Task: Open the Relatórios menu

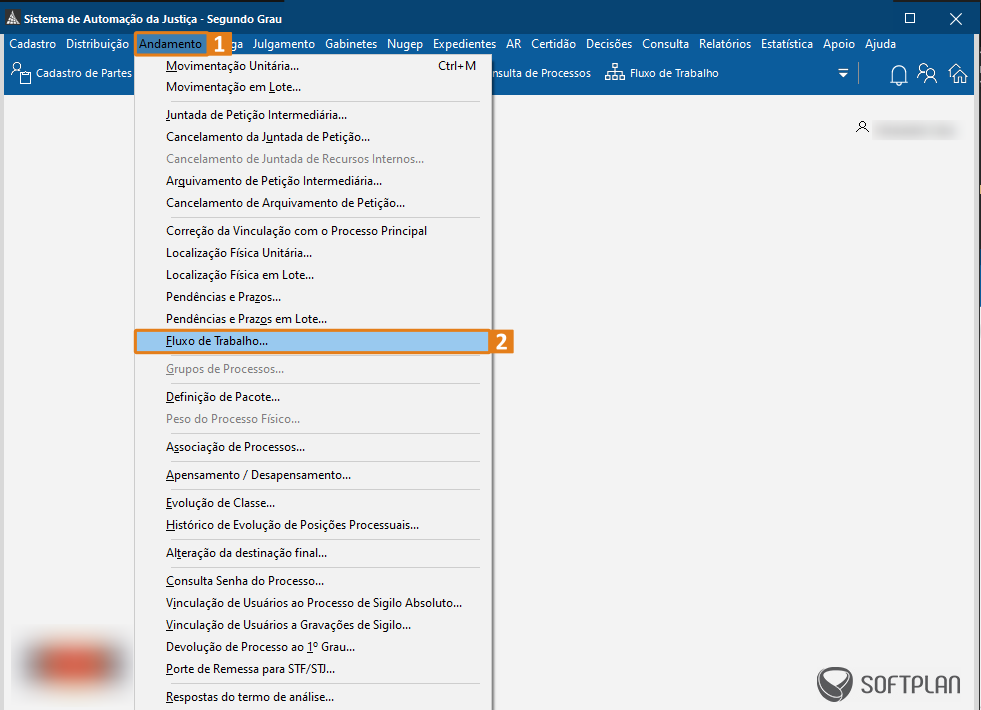Action: pos(724,44)
